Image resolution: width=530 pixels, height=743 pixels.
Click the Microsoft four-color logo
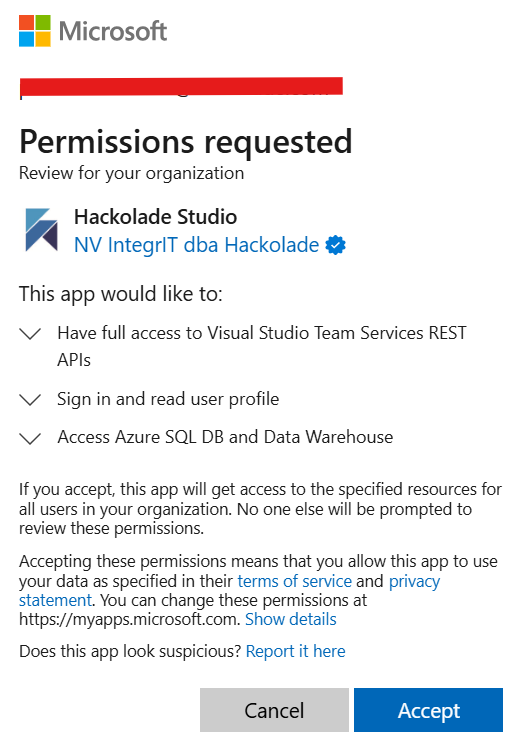[x=35, y=31]
